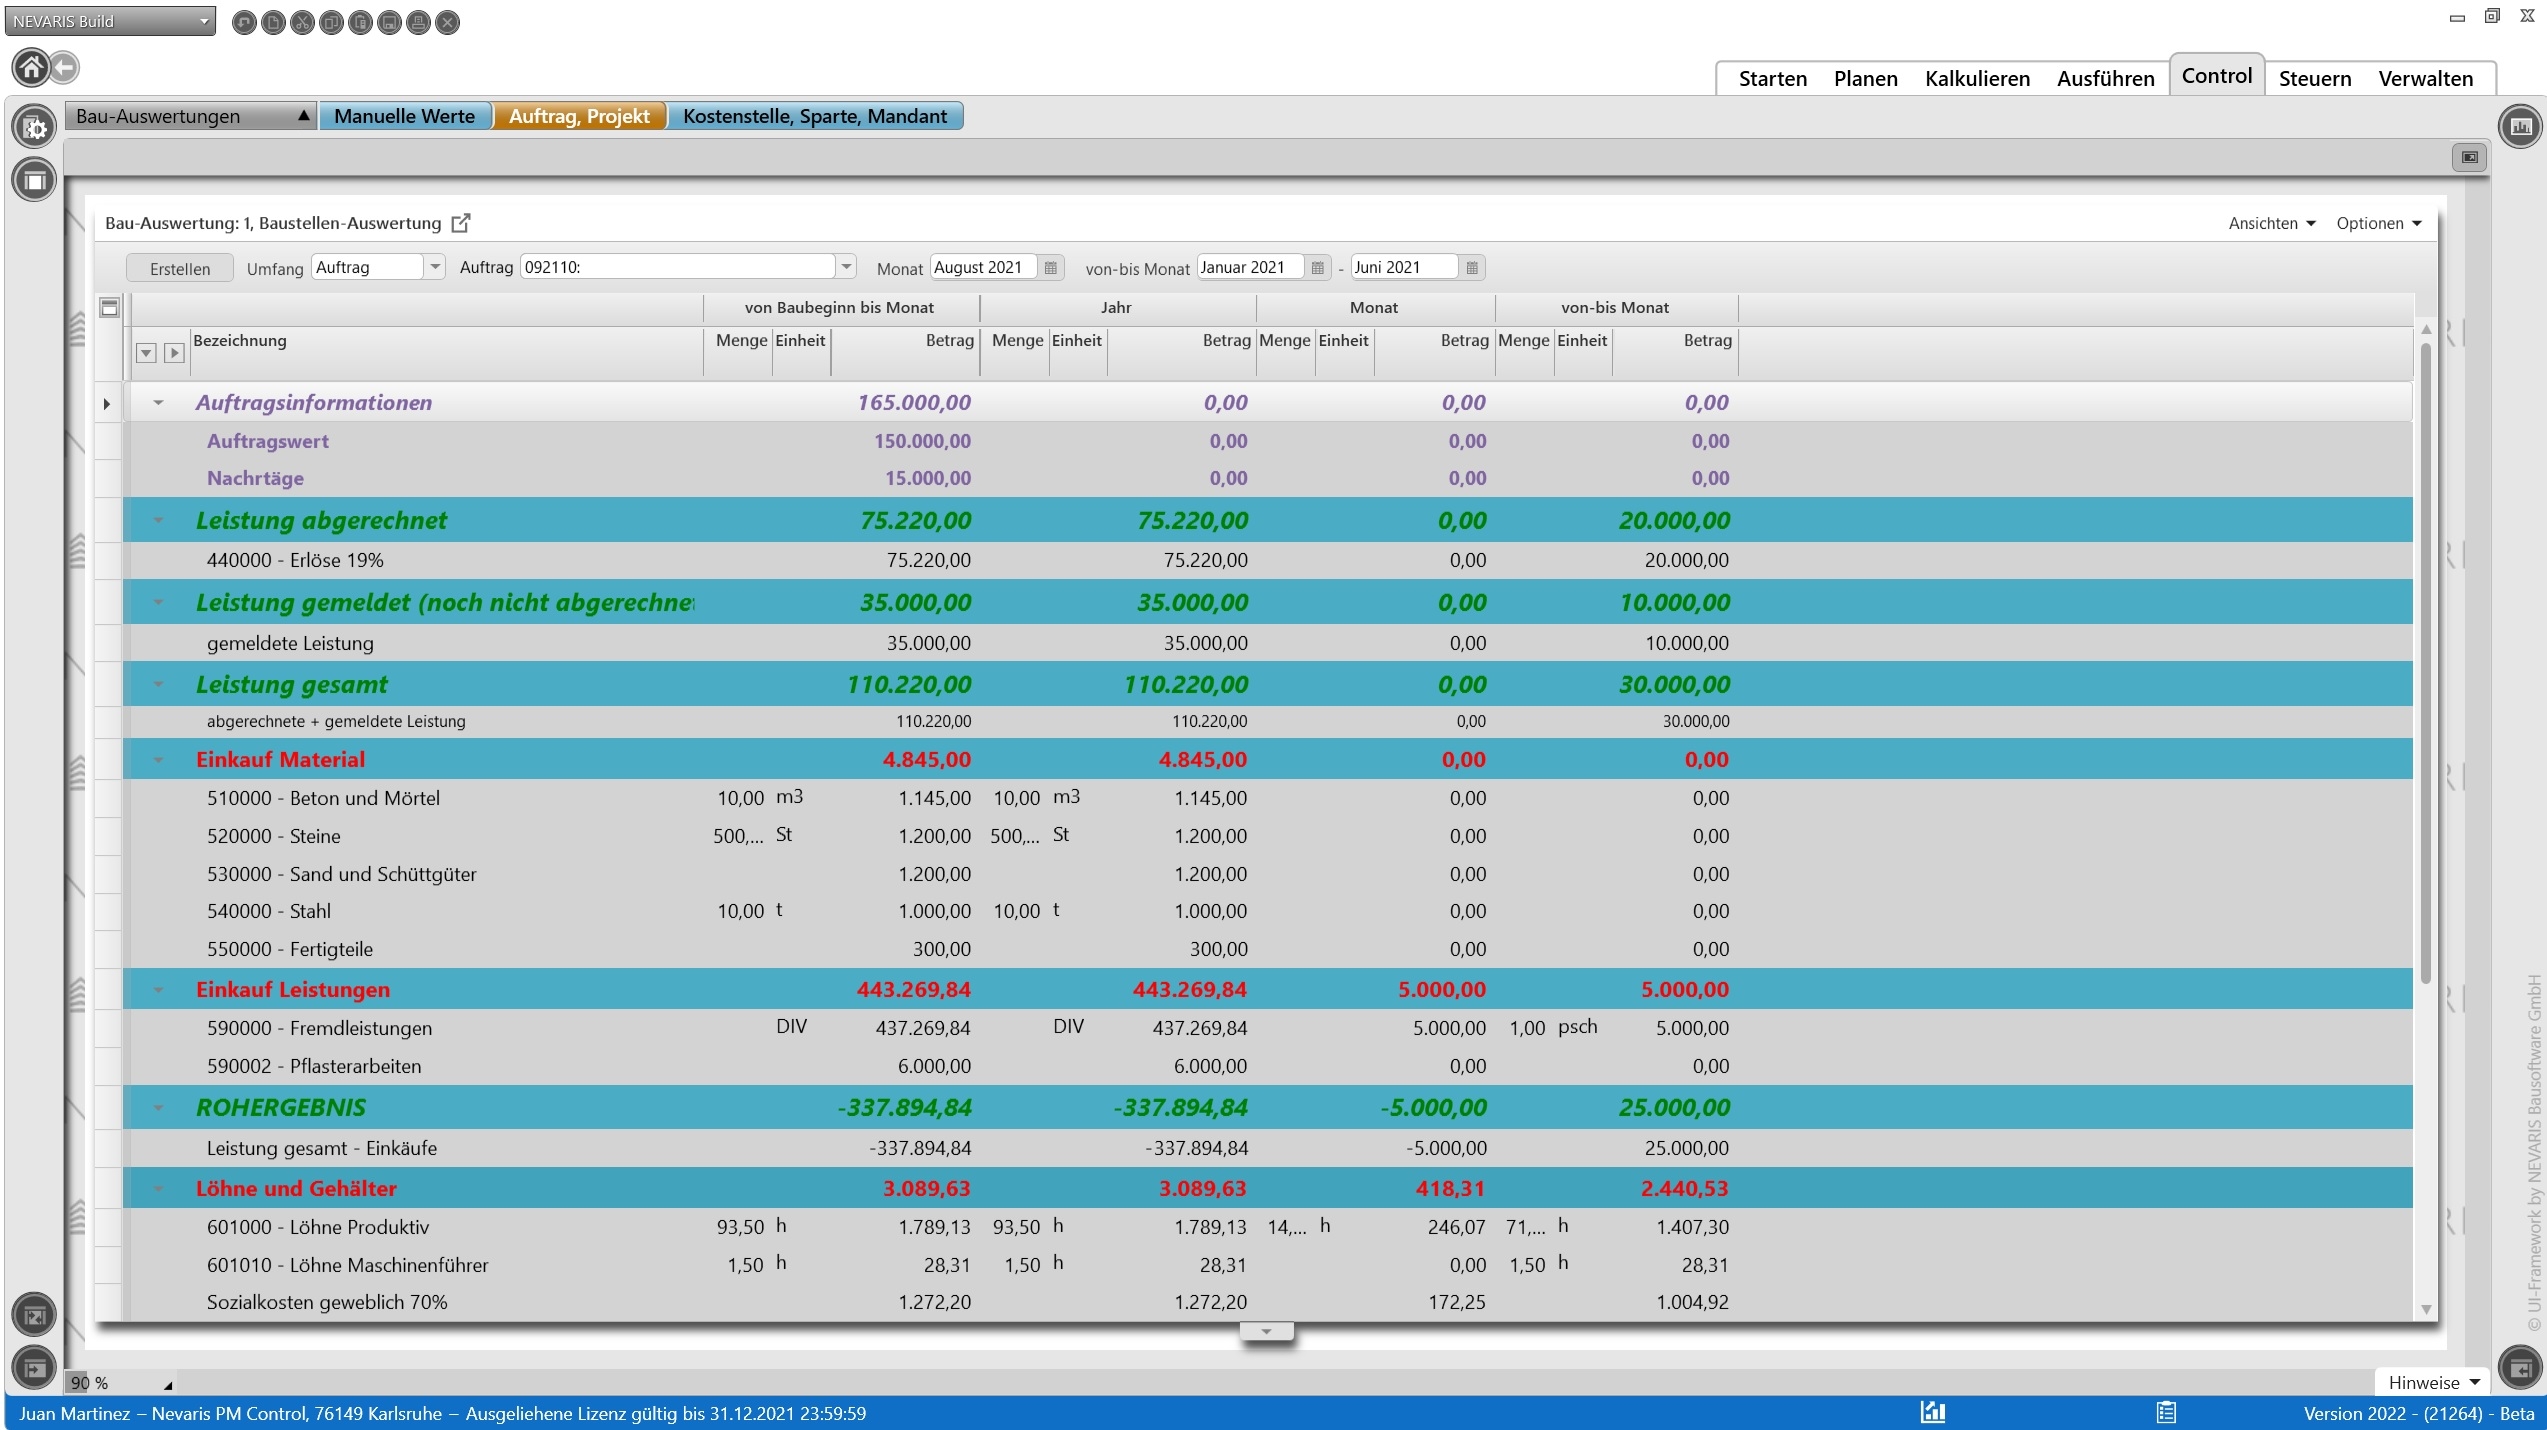Screen dimensions: 2547x1430
Task: Open the Umfang Auftrag dropdown
Action: 435,267
